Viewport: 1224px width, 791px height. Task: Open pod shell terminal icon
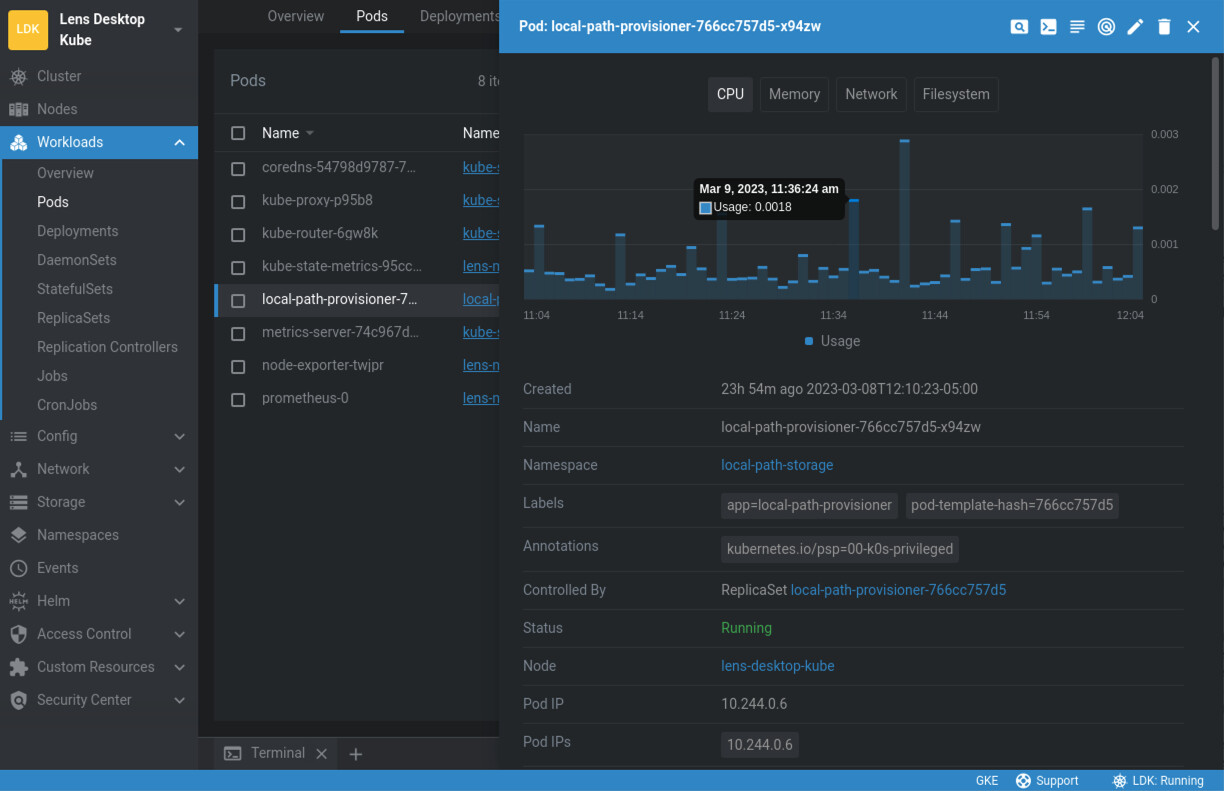coord(1048,27)
